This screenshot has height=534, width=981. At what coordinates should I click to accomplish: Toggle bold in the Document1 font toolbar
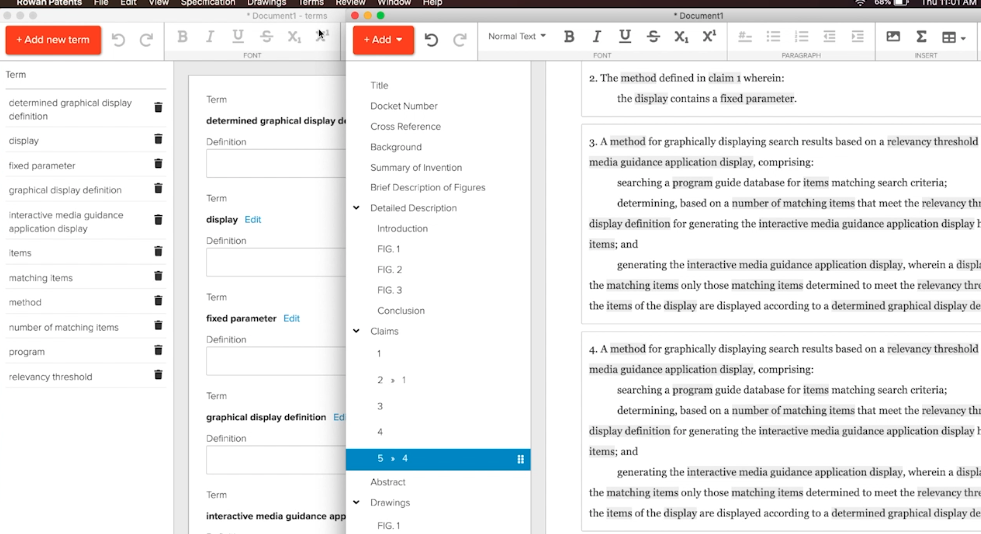coord(569,37)
